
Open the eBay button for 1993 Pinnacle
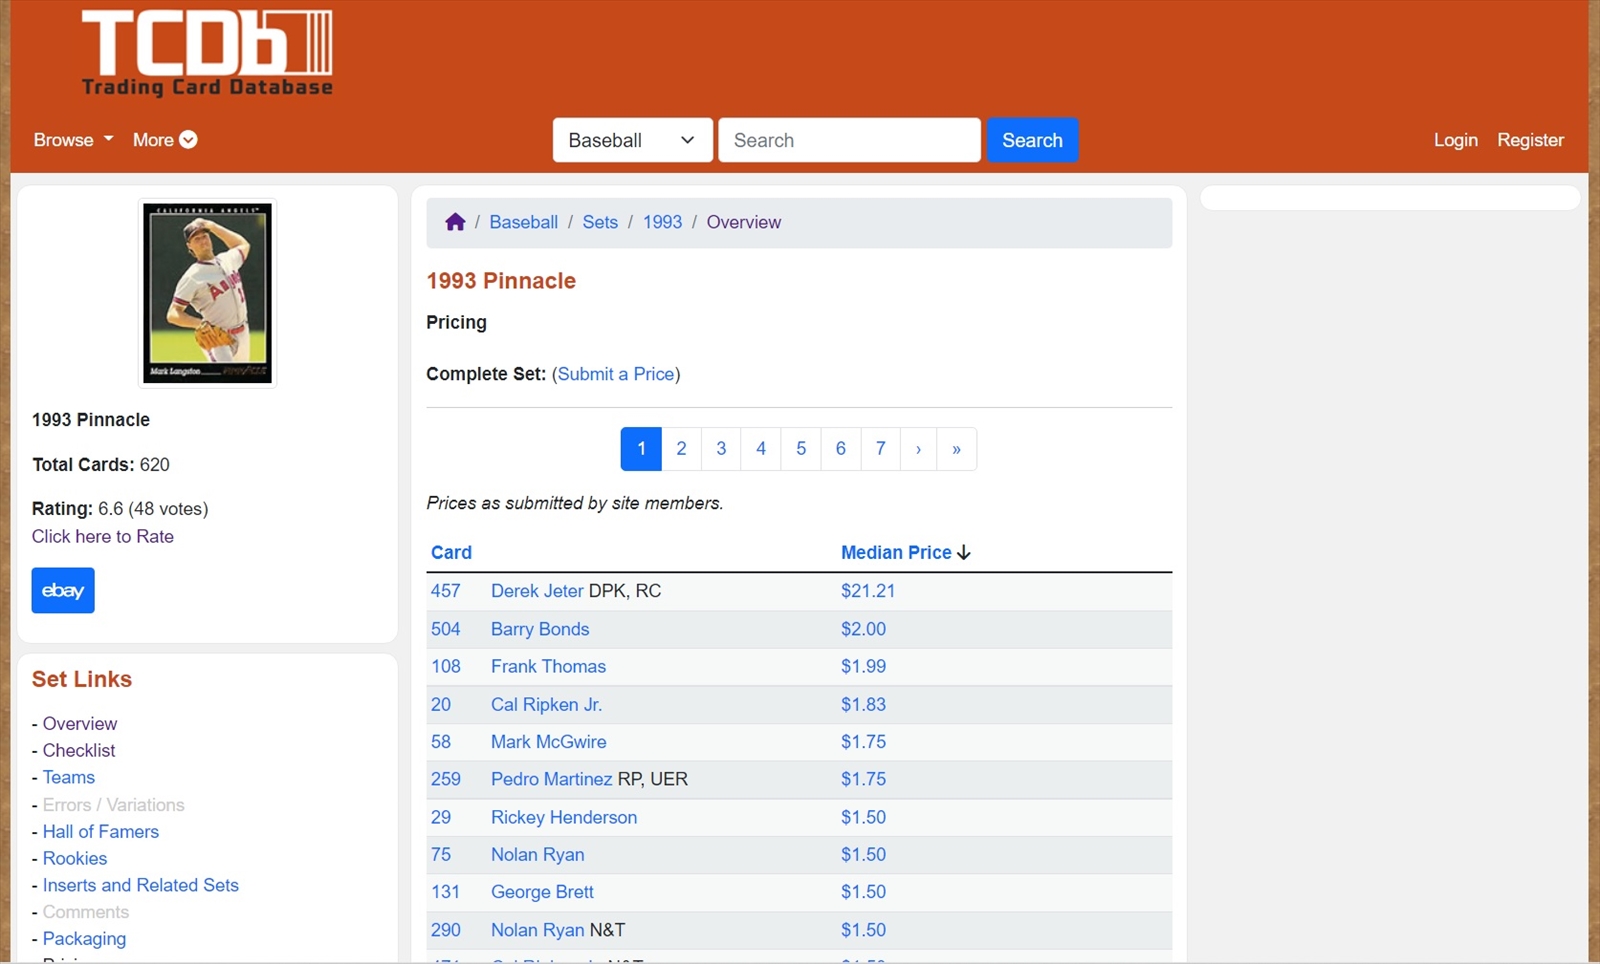pos(63,590)
